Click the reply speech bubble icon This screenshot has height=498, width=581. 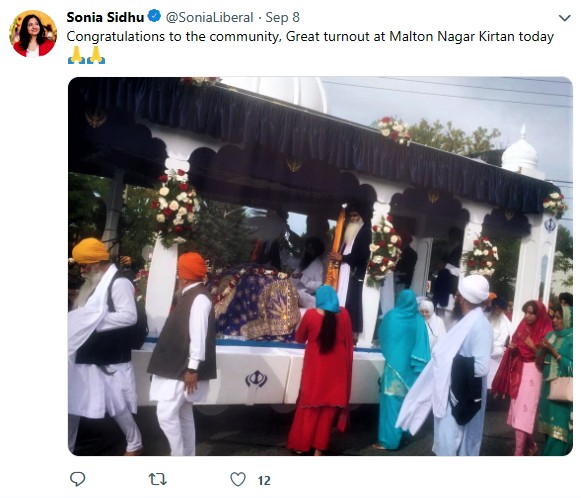tap(78, 479)
